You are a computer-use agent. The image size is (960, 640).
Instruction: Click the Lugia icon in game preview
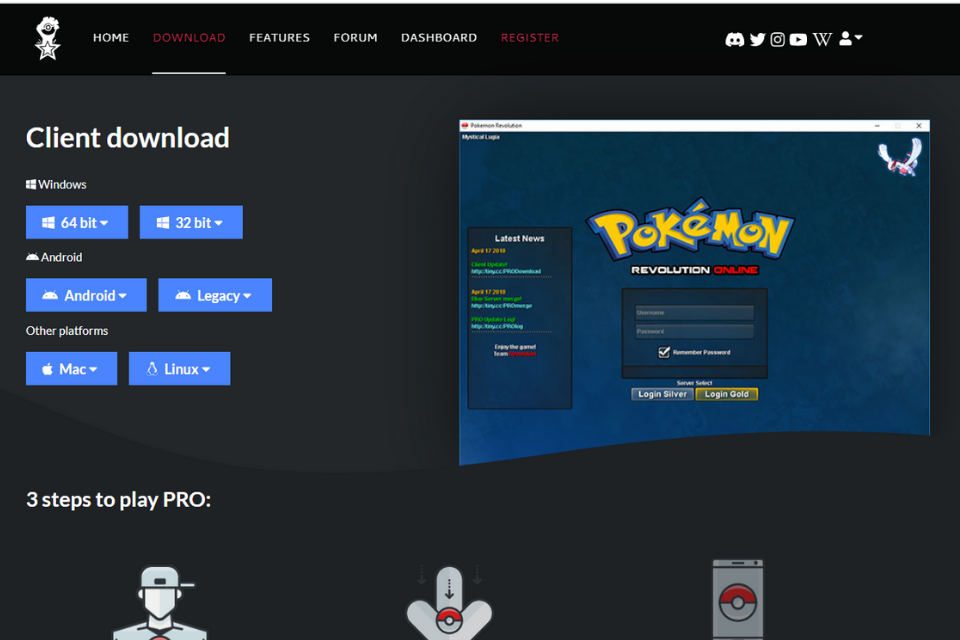click(x=900, y=157)
